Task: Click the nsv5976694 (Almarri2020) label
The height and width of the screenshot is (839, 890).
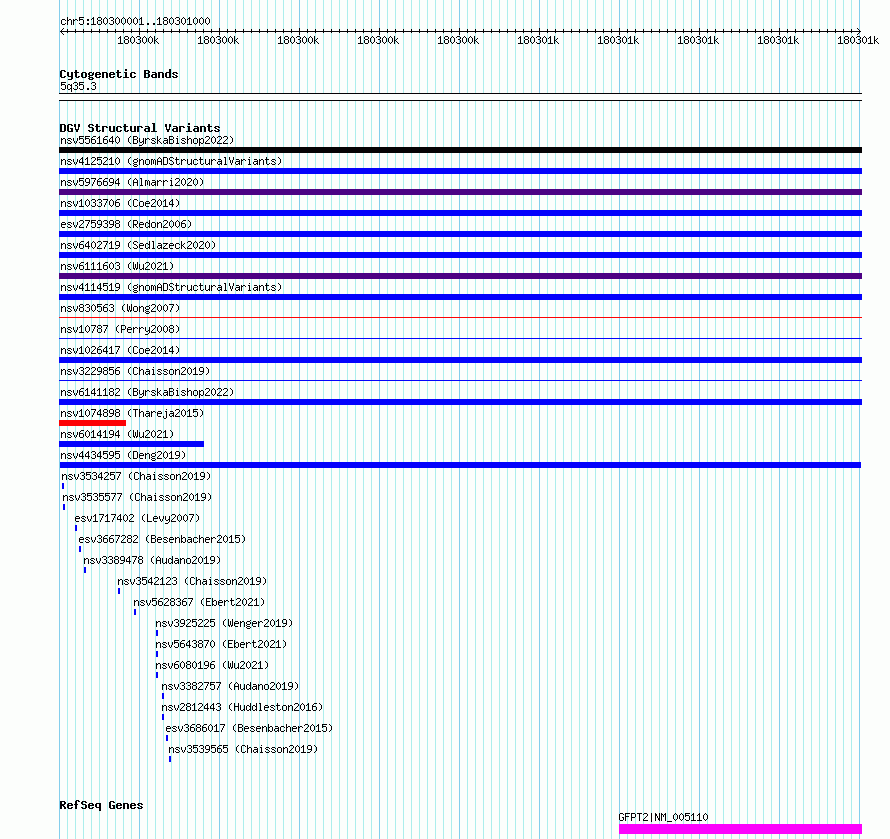Action: (132, 182)
